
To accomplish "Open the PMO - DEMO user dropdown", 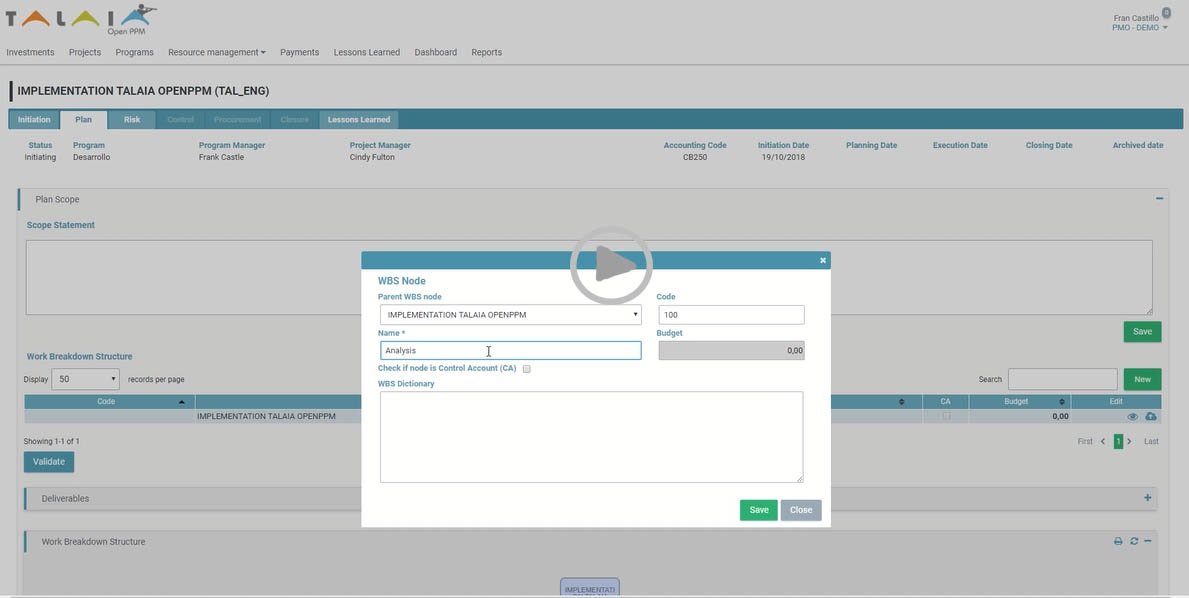I will [x=1140, y=28].
